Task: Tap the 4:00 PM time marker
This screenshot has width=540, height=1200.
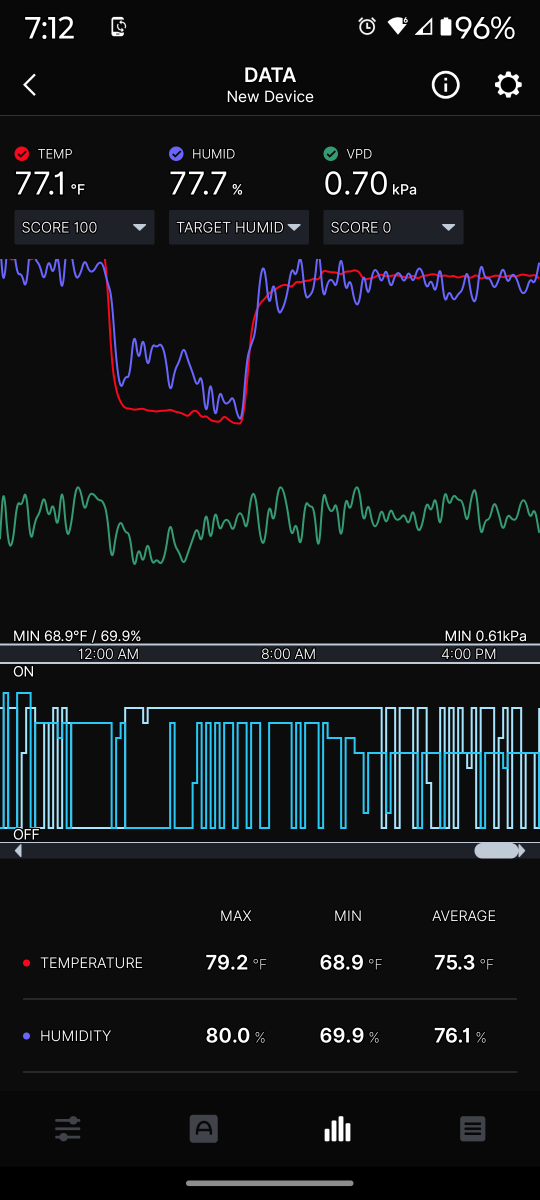Action: coord(468,654)
